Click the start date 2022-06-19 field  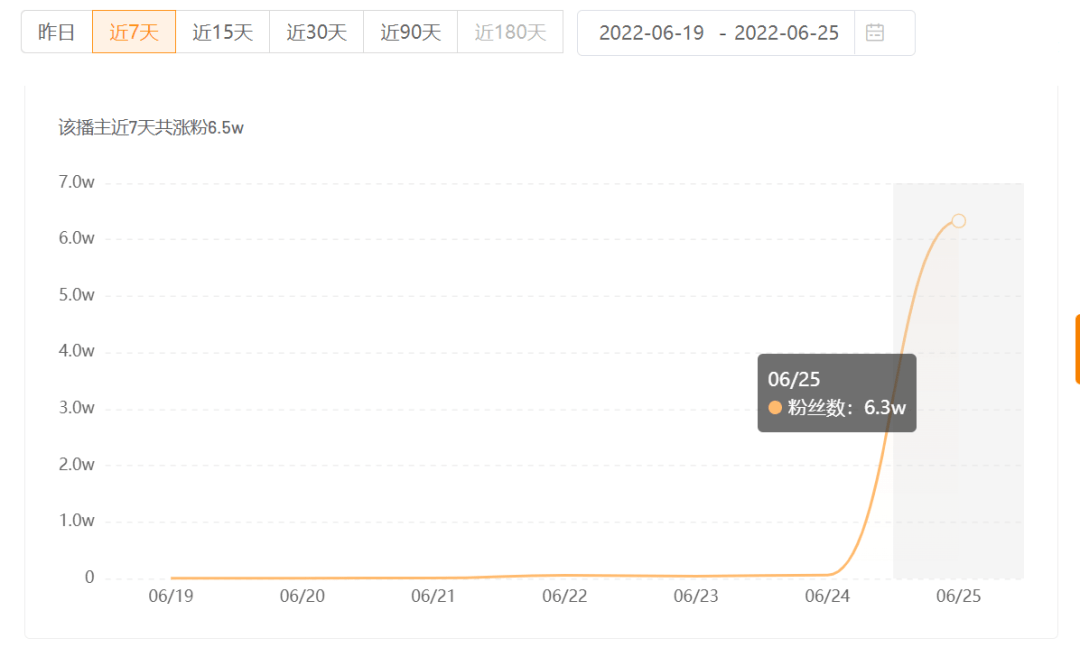pos(652,32)
